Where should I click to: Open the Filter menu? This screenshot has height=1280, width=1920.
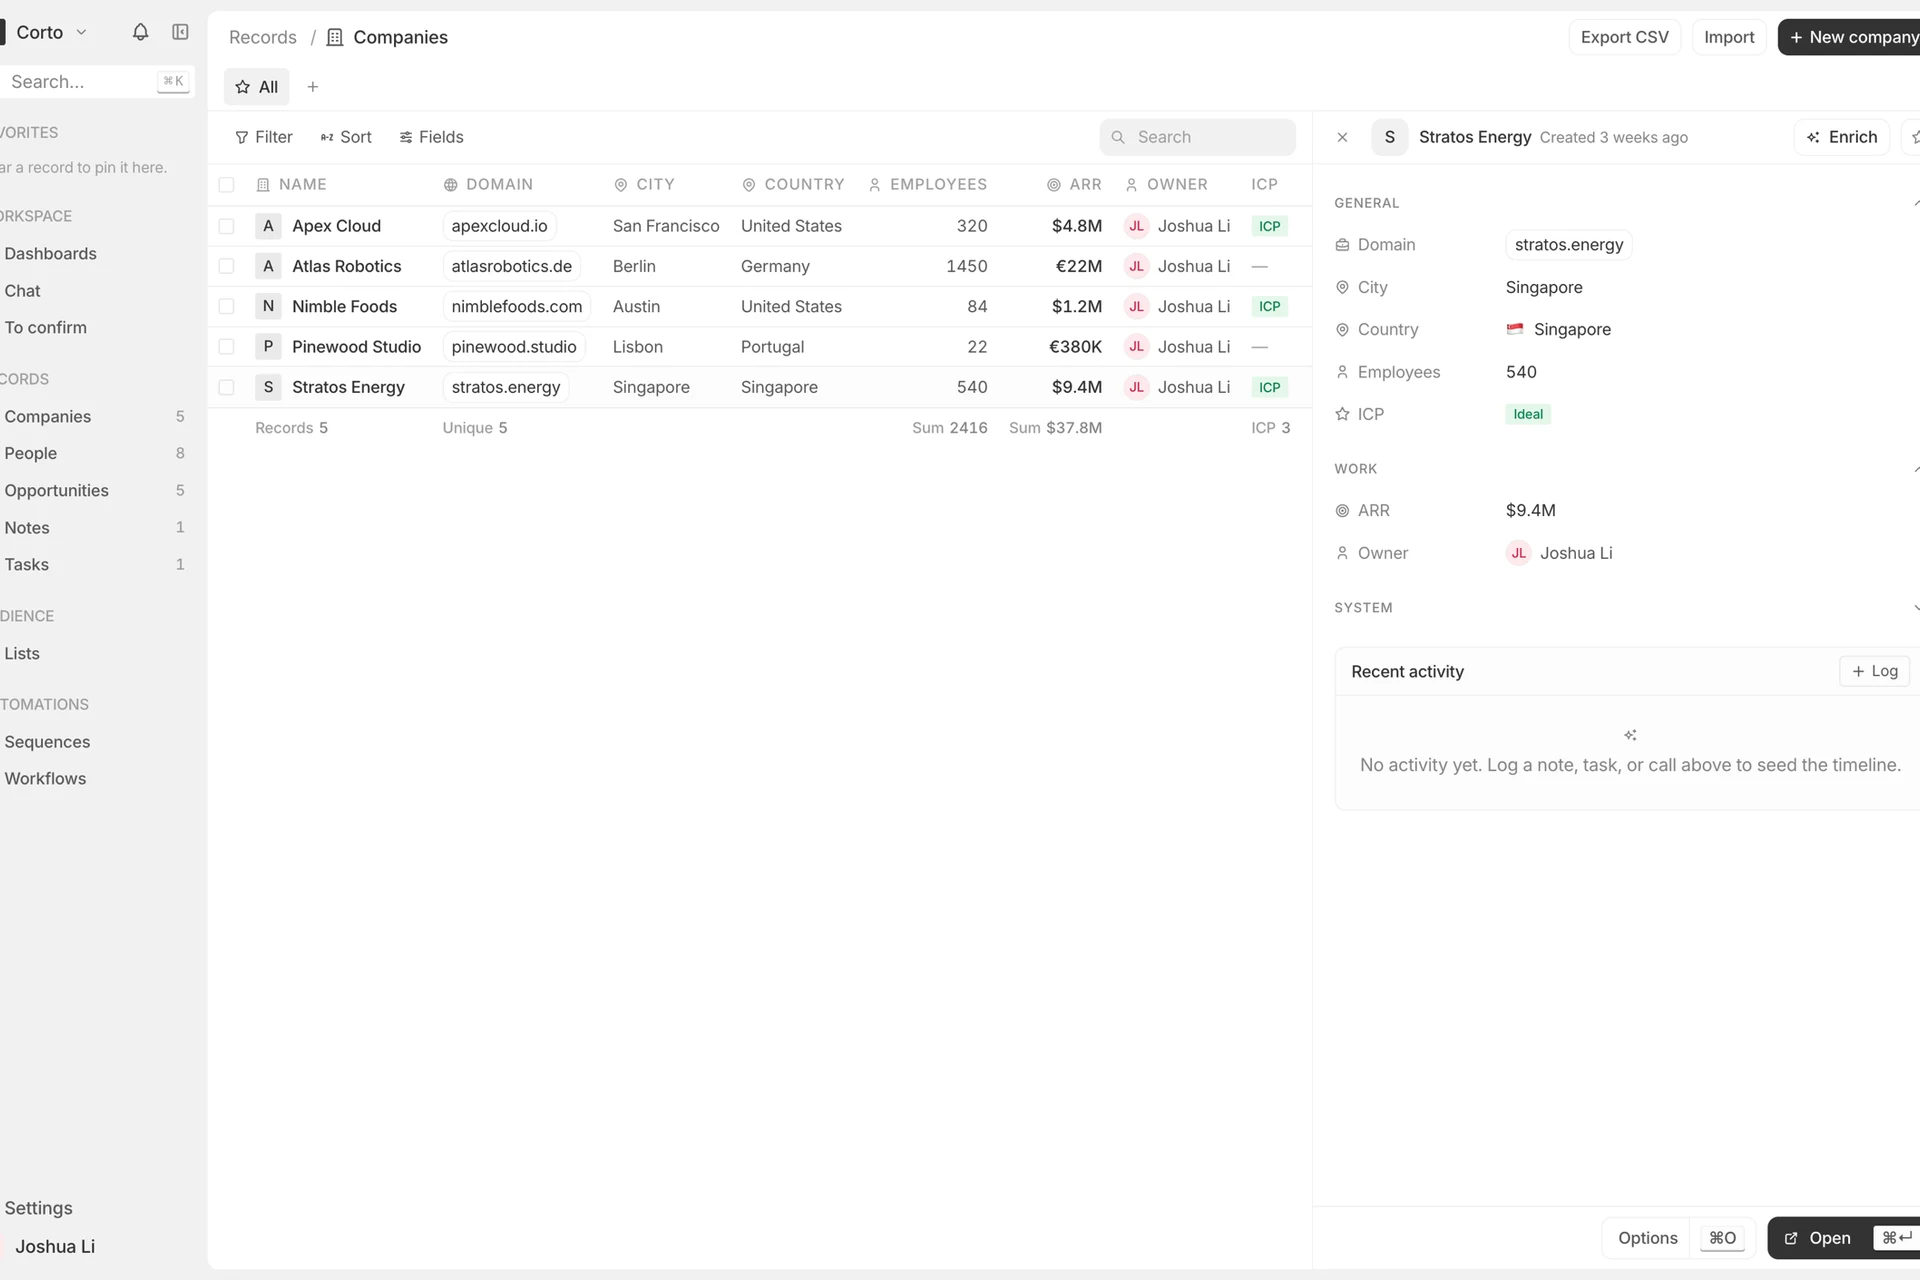[264, 137]
